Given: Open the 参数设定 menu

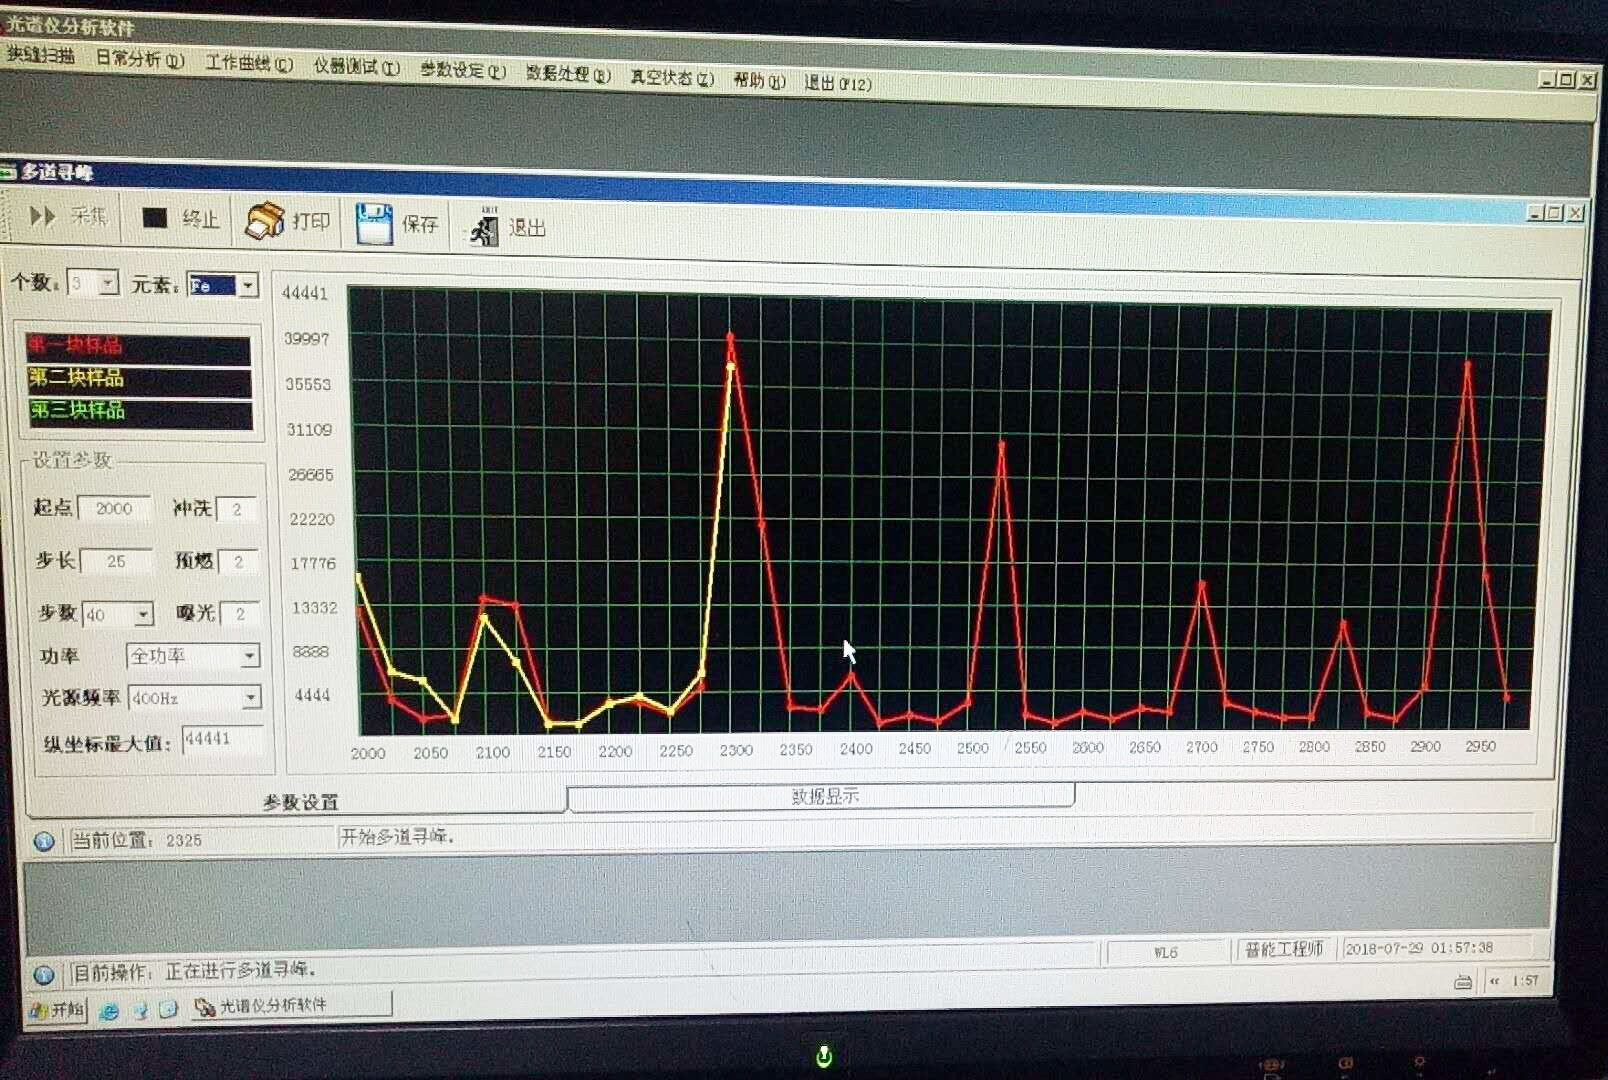Looking at the screenshot, I should coord(462,70).
